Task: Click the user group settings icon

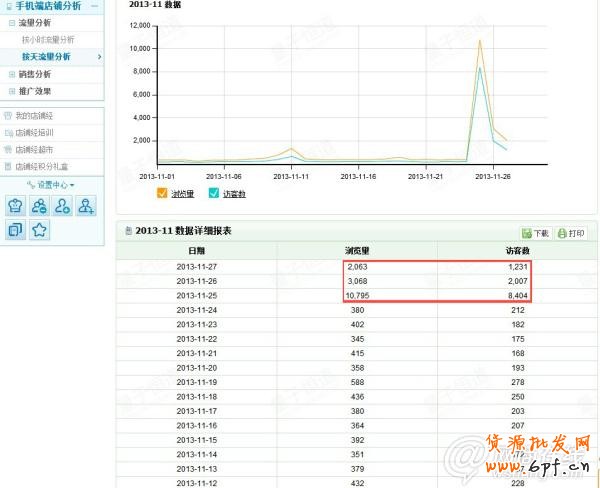Action: pos(39,206)
